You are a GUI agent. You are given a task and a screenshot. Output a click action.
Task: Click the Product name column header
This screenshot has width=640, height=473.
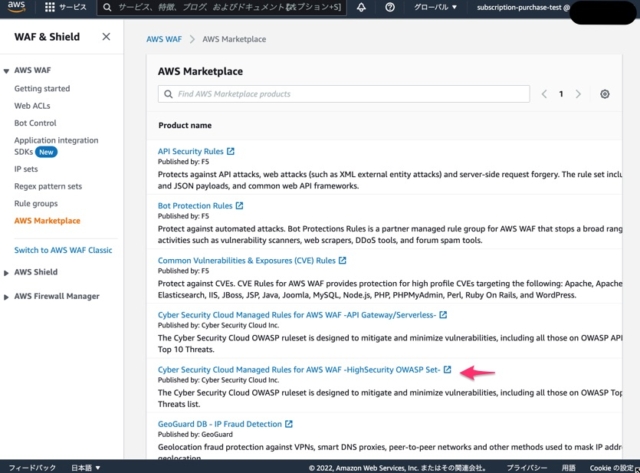185,125
